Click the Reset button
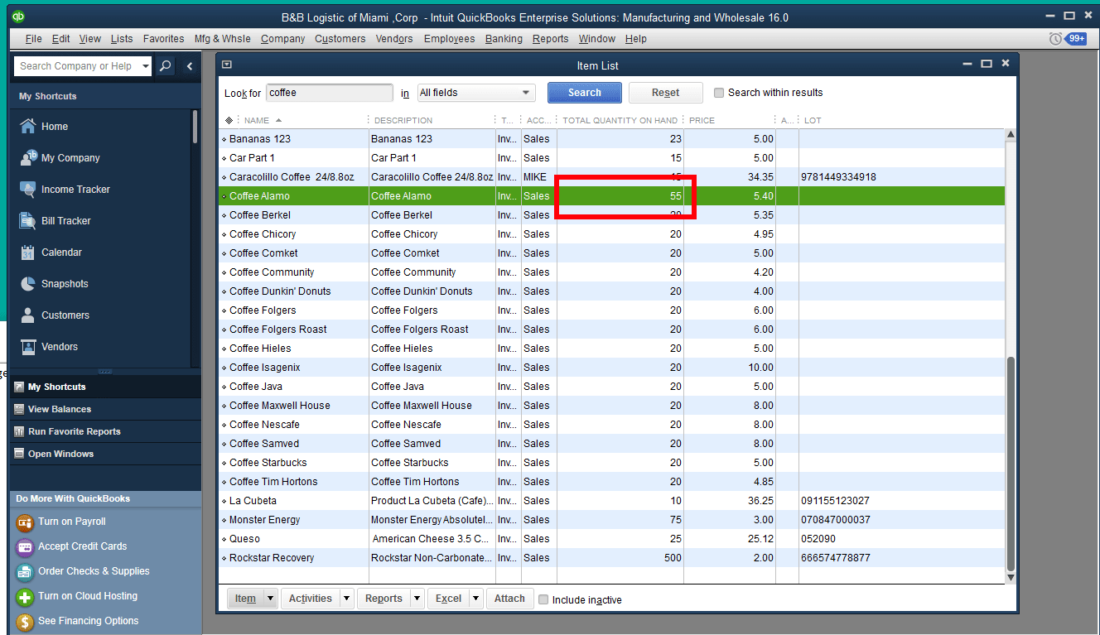Screen dimensions: 1100x635 tap(665, 93)
